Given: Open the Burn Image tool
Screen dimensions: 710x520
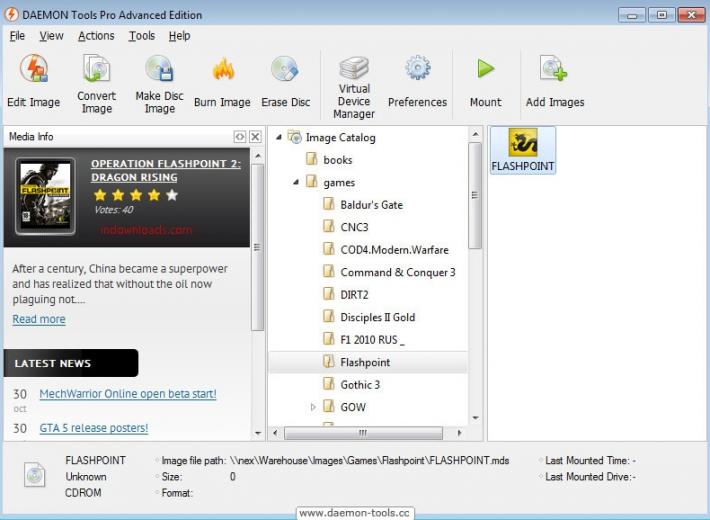Looking at the screenshot, I should 222,81.
